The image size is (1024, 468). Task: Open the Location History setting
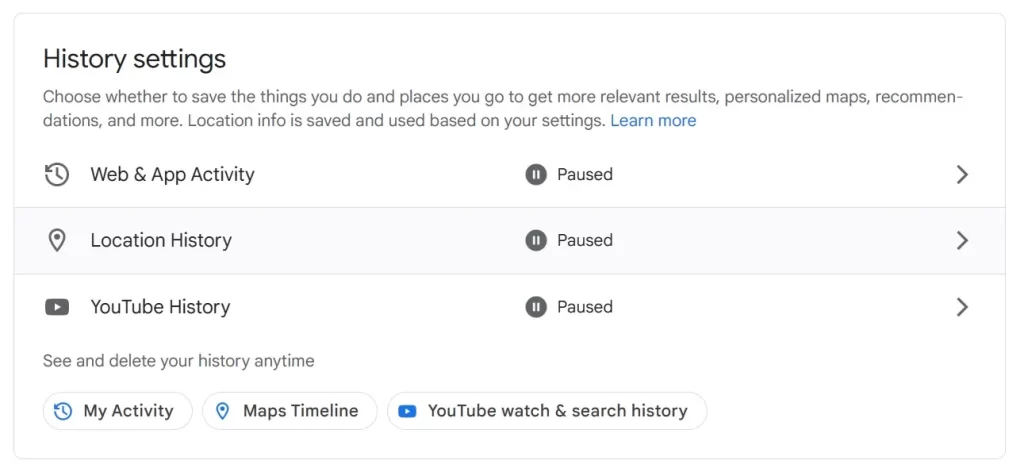tap(509, 241)
